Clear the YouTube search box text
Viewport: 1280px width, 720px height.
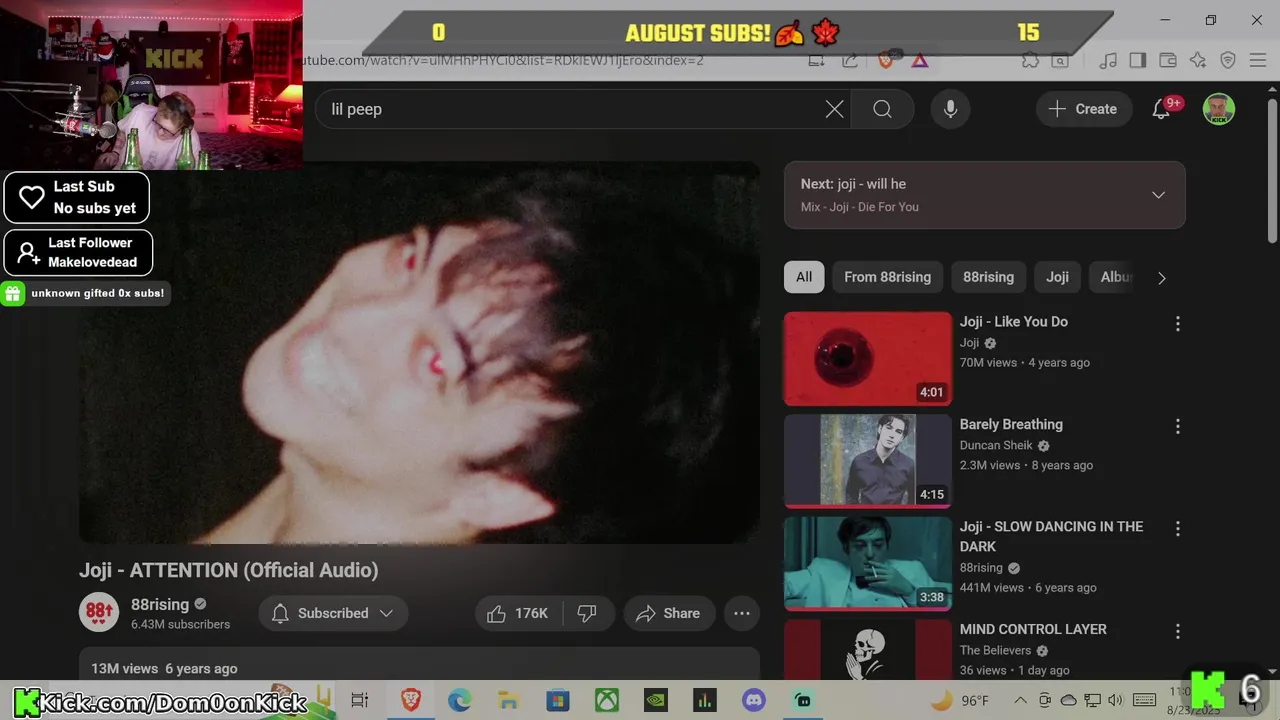coord(834,109)
